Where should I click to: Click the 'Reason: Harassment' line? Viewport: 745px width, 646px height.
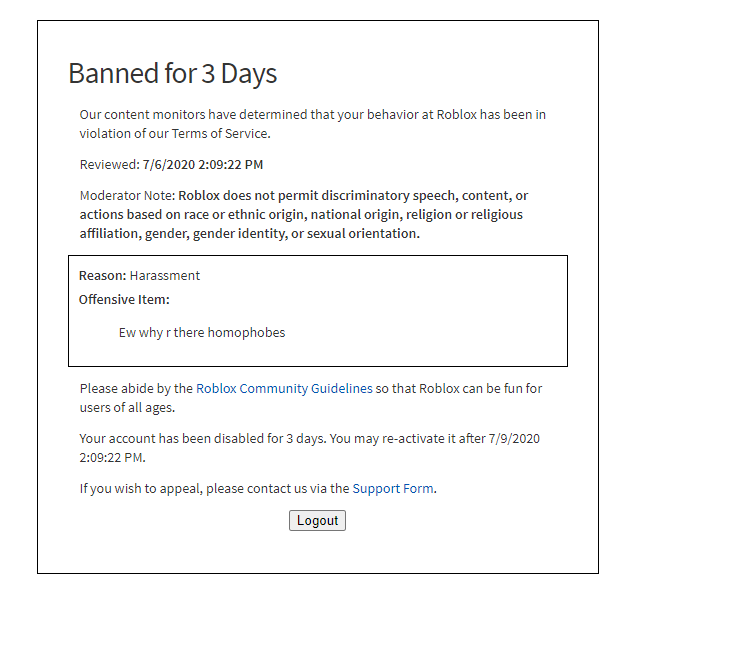[x=139, y=276]
